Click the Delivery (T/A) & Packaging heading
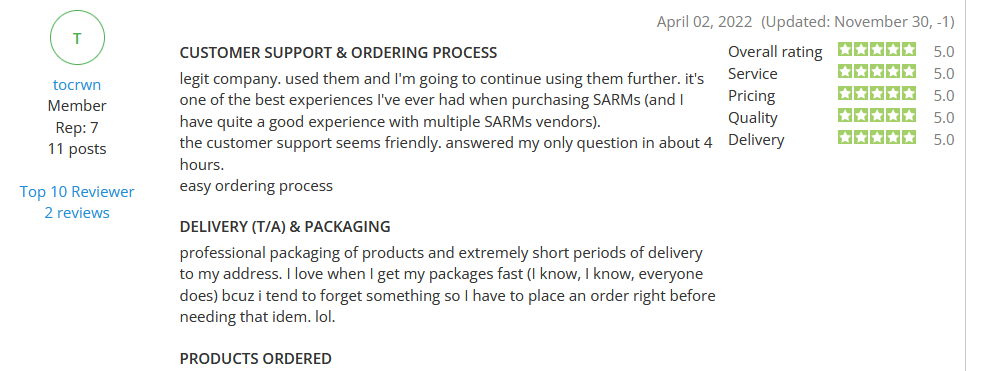The width and height of the screenshot is (989, 371). (285, 227)
